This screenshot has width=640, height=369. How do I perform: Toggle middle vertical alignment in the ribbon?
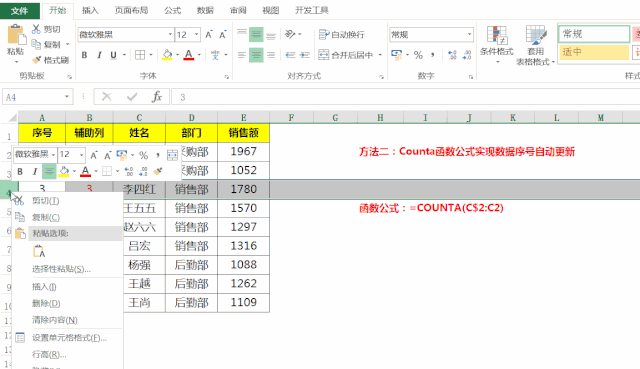tap(256, 35)
